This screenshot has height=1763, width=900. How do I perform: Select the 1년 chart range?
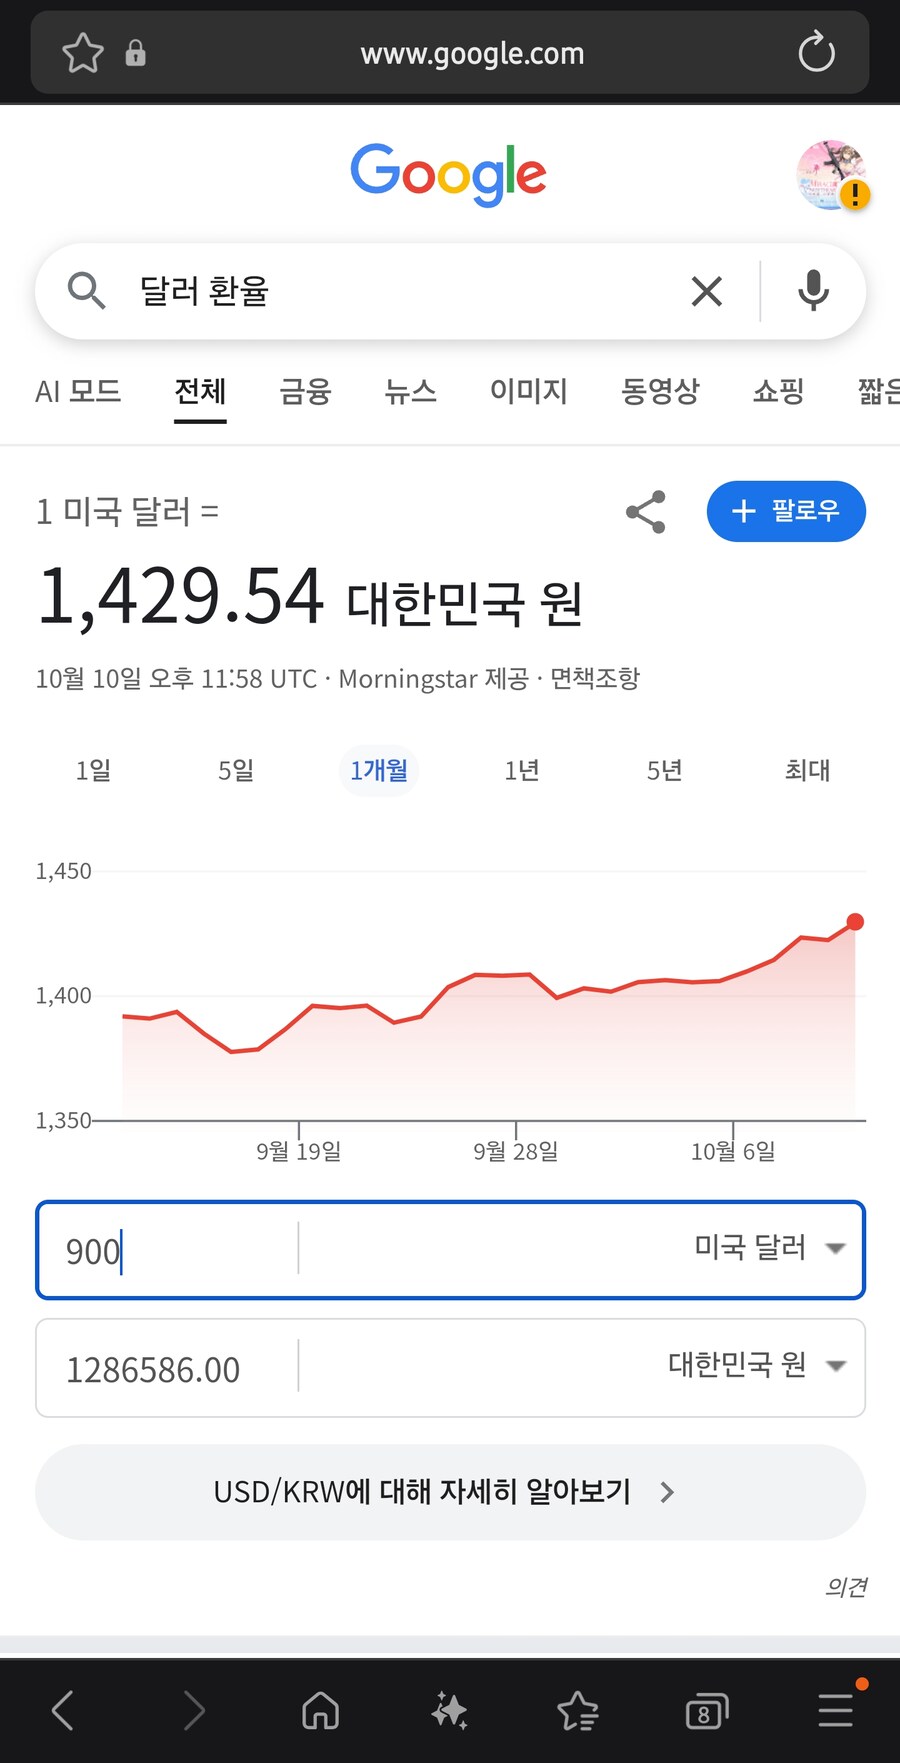click(x=522, y=770)
